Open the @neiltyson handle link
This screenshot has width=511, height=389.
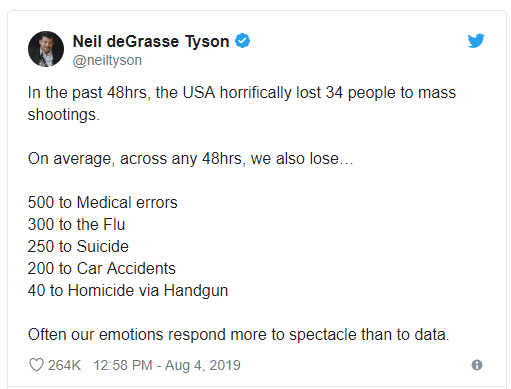pyautogui.click(x=107, y=60)
